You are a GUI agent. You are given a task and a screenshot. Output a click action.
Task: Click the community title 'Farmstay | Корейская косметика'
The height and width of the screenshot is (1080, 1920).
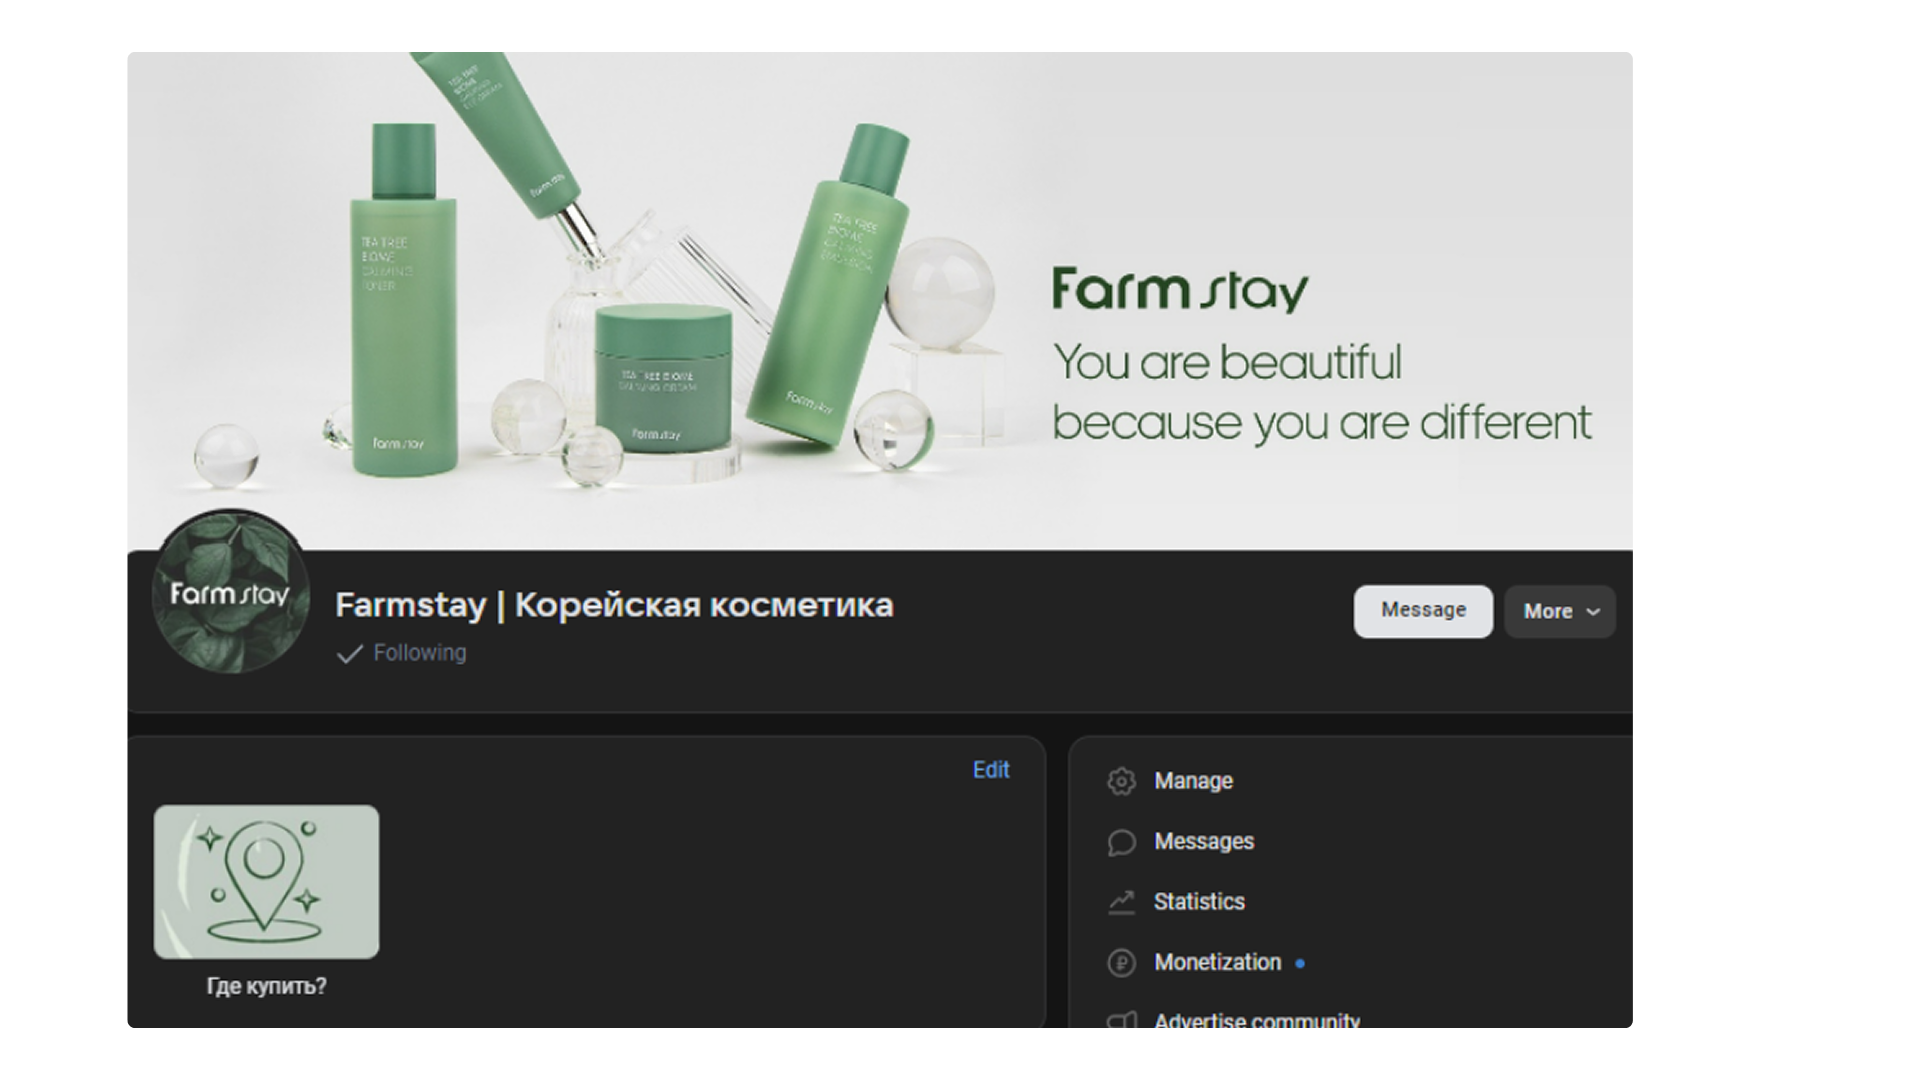click(x=614, y=605)
